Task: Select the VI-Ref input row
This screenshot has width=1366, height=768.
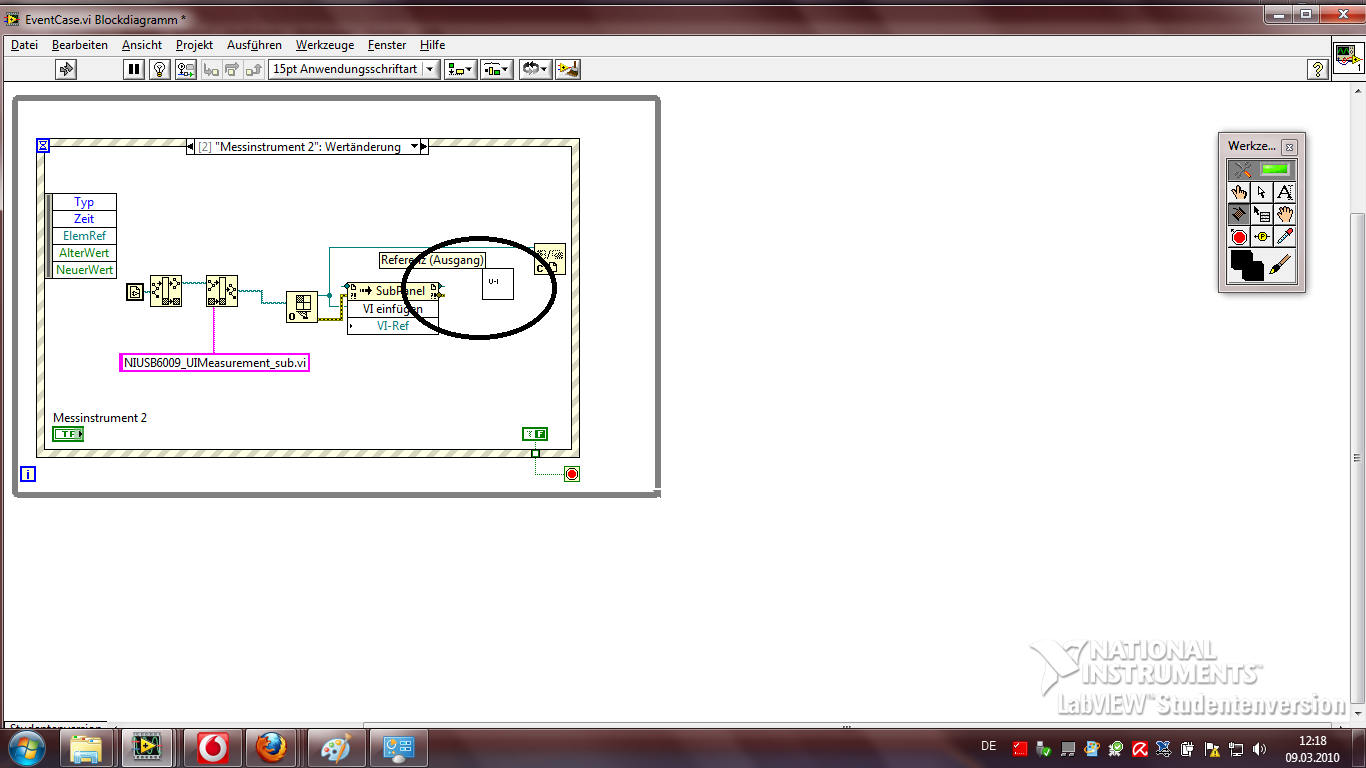Action: coord(393,325)
